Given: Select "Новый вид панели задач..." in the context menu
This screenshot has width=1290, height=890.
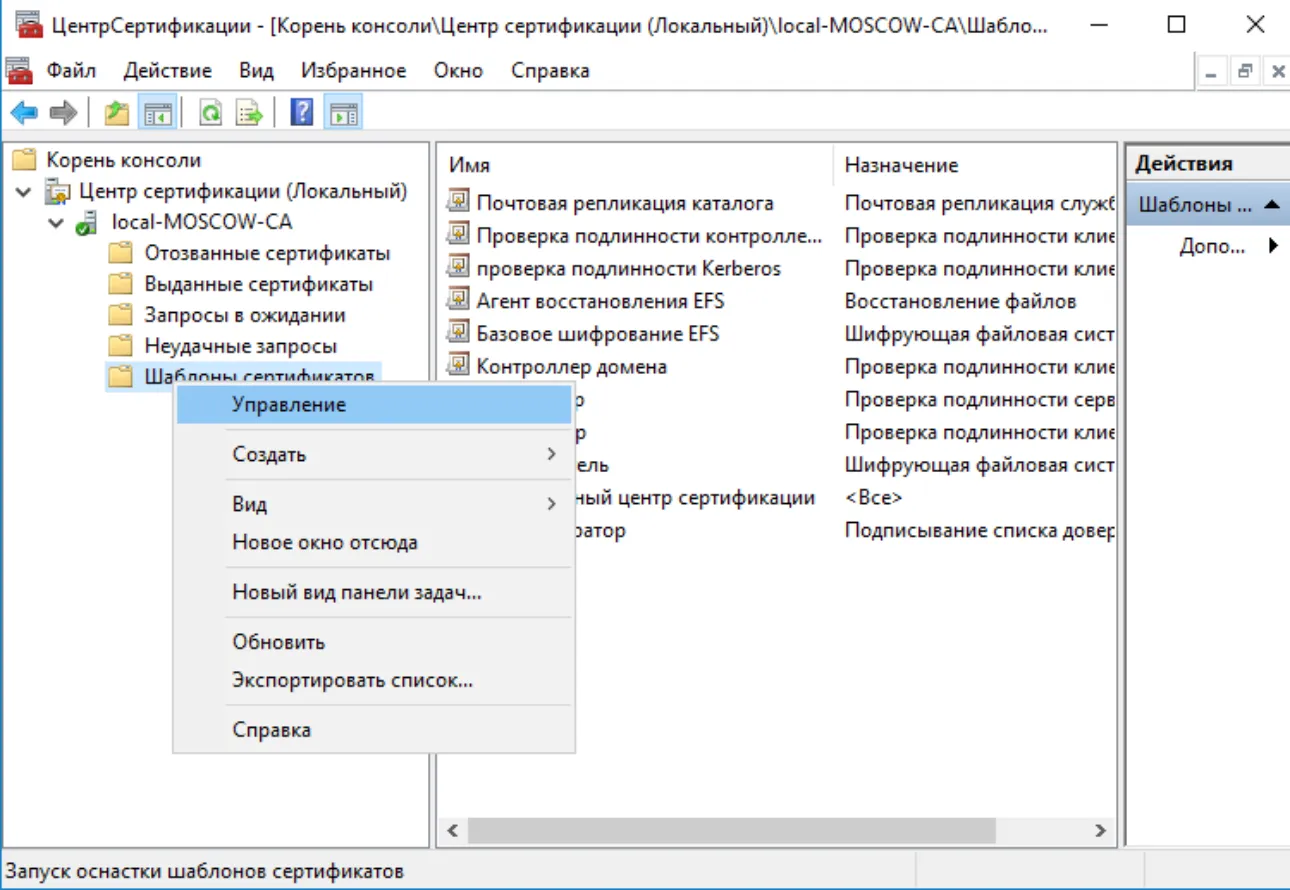Looking at the screenshot, I should (374, 592).
